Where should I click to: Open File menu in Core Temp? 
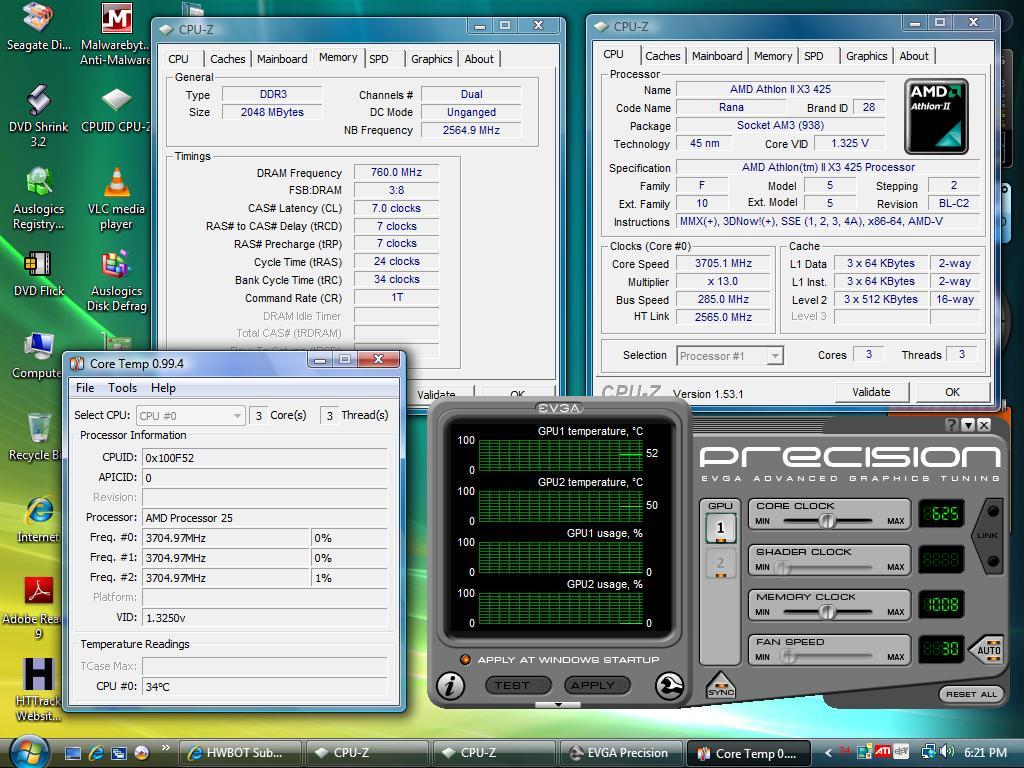tap(85, 388)
